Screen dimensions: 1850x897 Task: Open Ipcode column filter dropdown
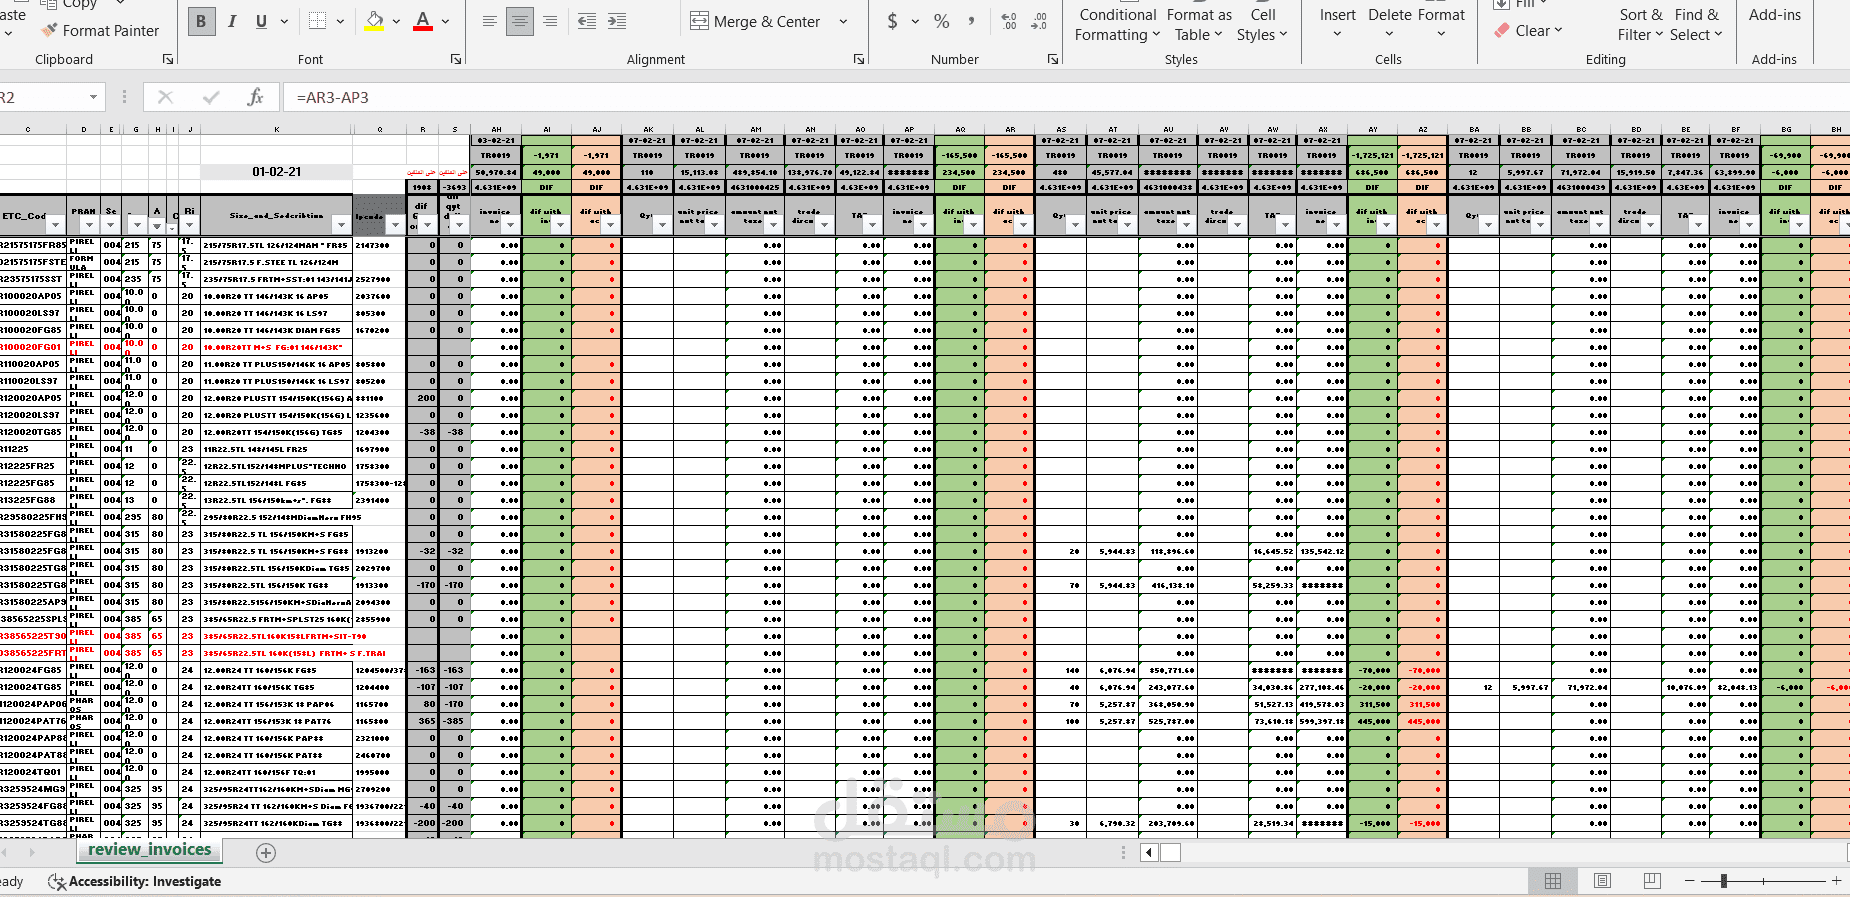click(x=395, y=225)
